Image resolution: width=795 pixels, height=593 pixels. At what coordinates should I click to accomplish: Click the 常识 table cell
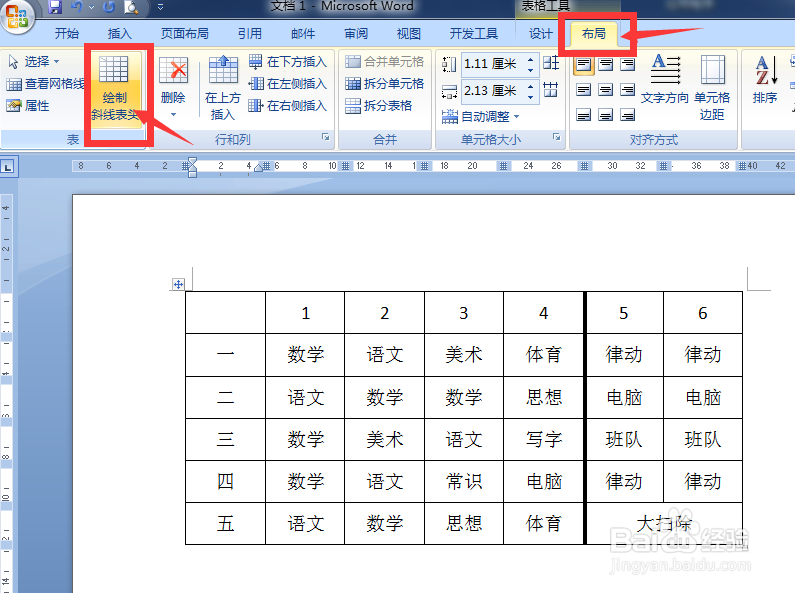464,481
